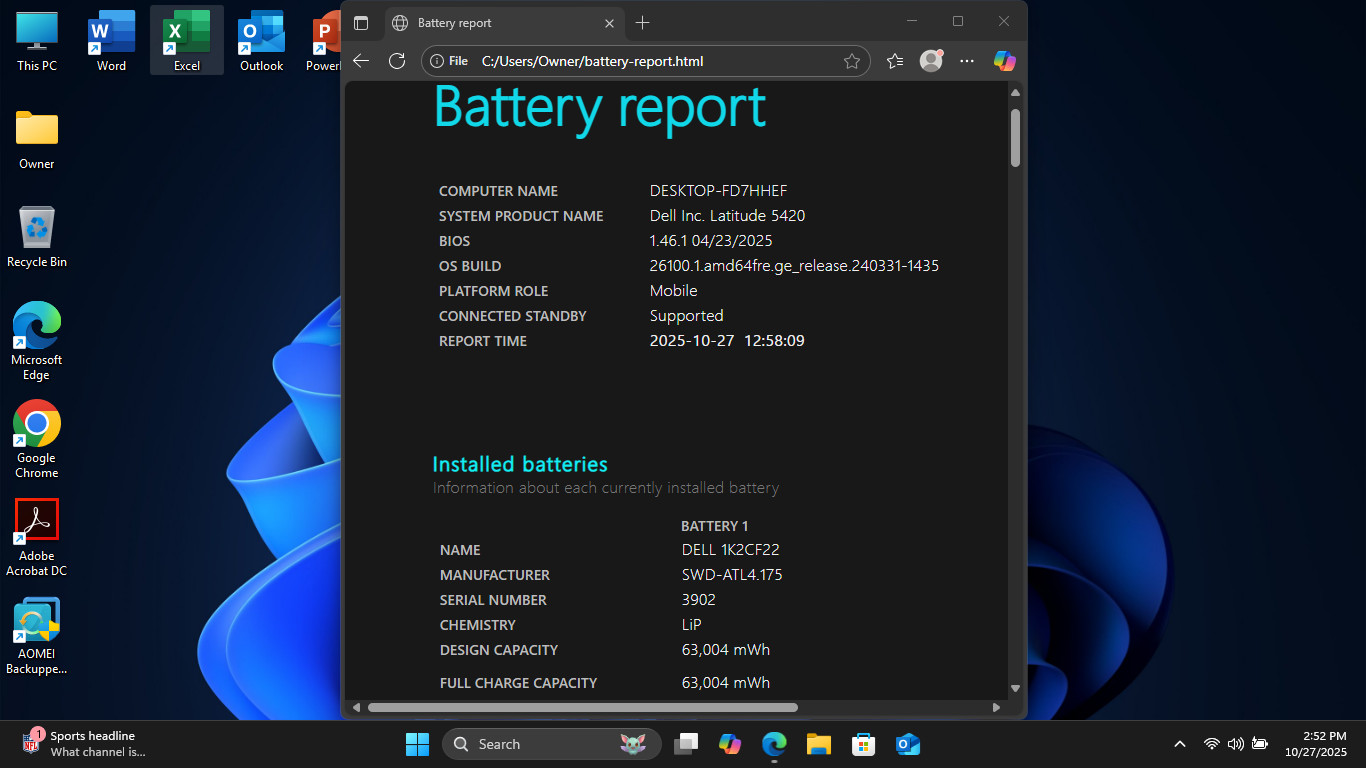
Task: Open Wi-Fi network settings in tray
Action: click(1212, 744)
